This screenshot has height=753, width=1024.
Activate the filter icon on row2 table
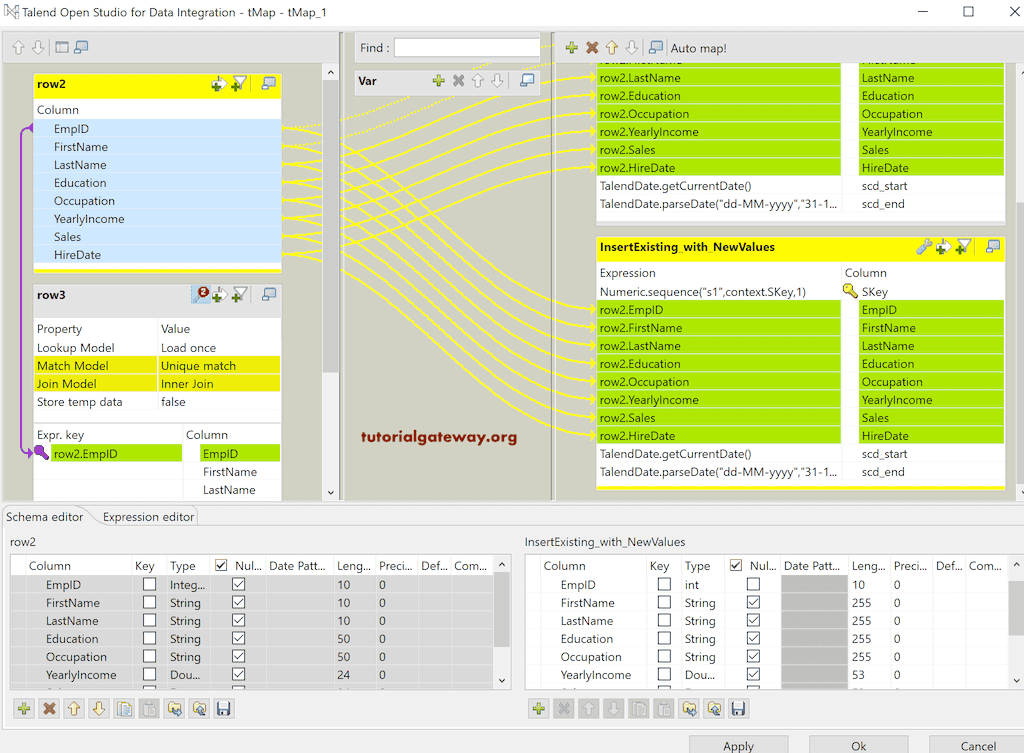(240, 85)
